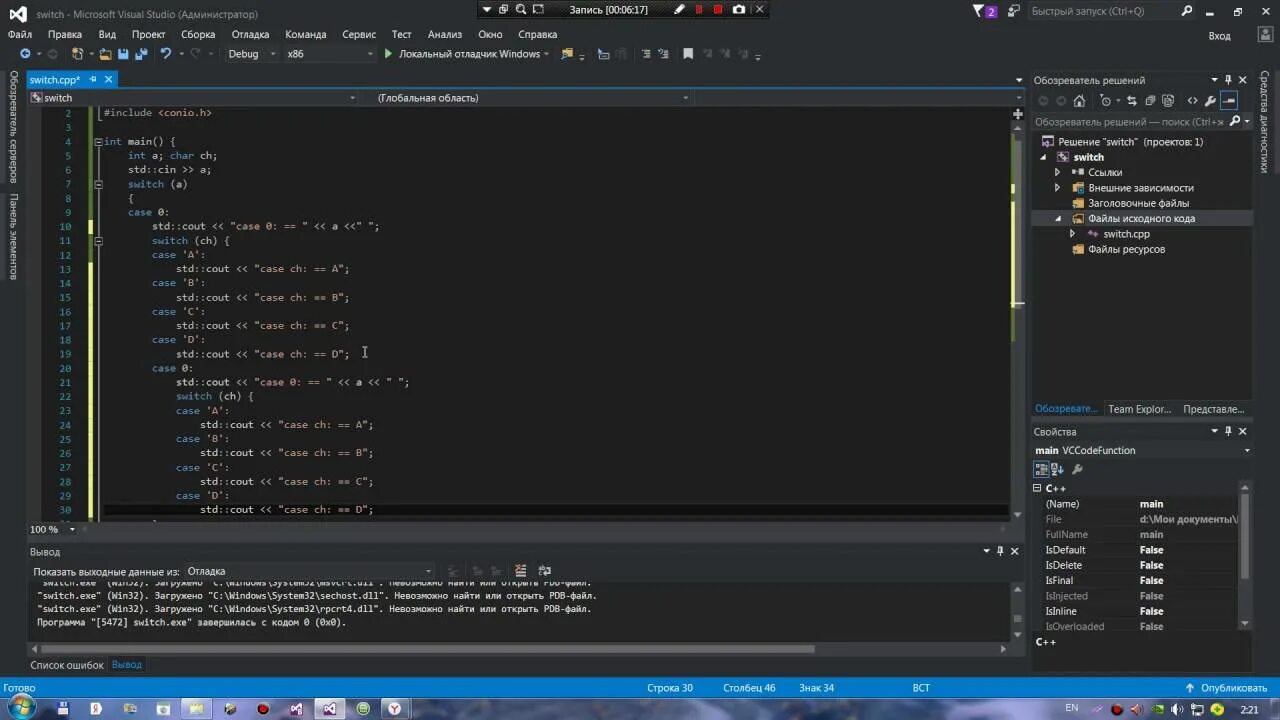Viewport: 1280px width, 720px height.
Task: Open the switch project scope dropdown
Action: click(x=193, y=98)
